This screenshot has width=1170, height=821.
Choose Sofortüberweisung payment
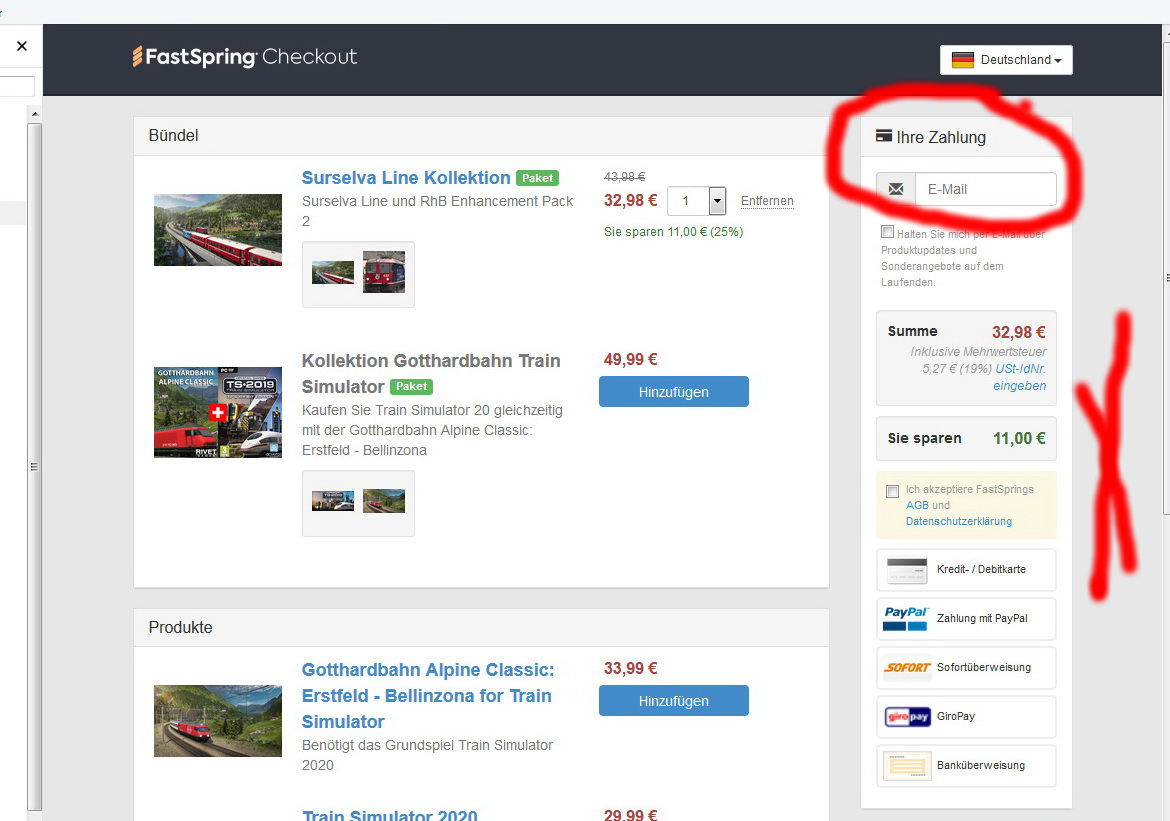point(966,667)
